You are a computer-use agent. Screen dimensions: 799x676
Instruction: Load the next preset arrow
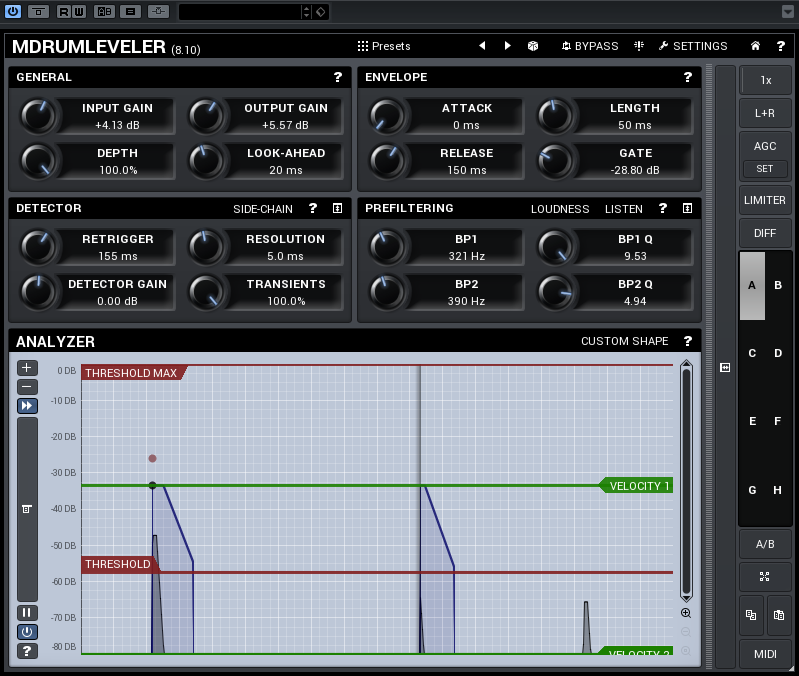507,46
